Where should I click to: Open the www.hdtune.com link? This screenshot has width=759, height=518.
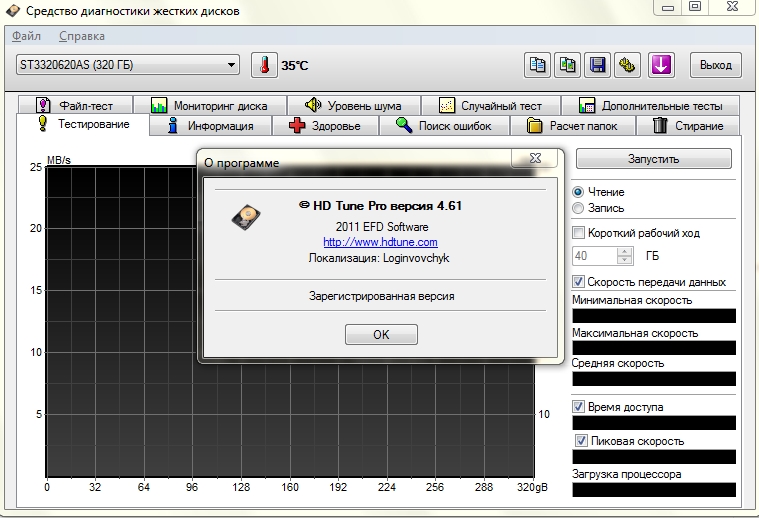point(380,242)
